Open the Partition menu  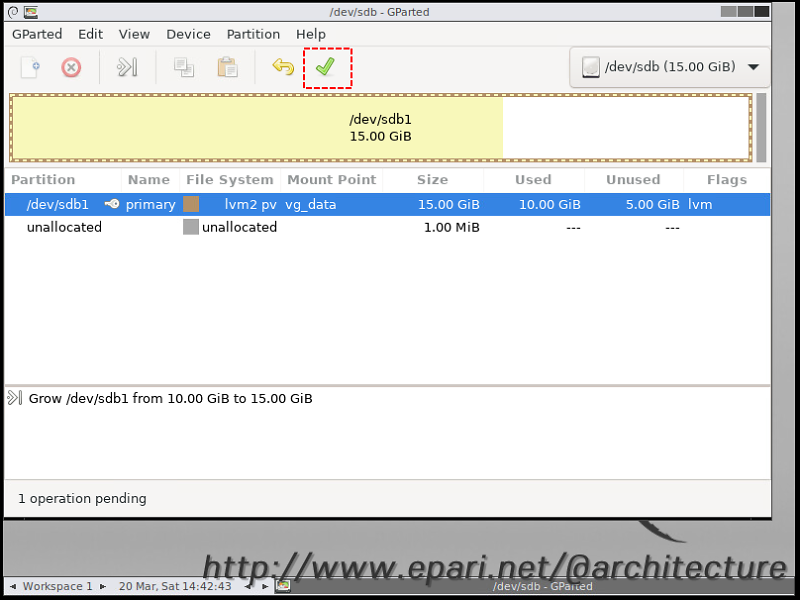point(253,34)
